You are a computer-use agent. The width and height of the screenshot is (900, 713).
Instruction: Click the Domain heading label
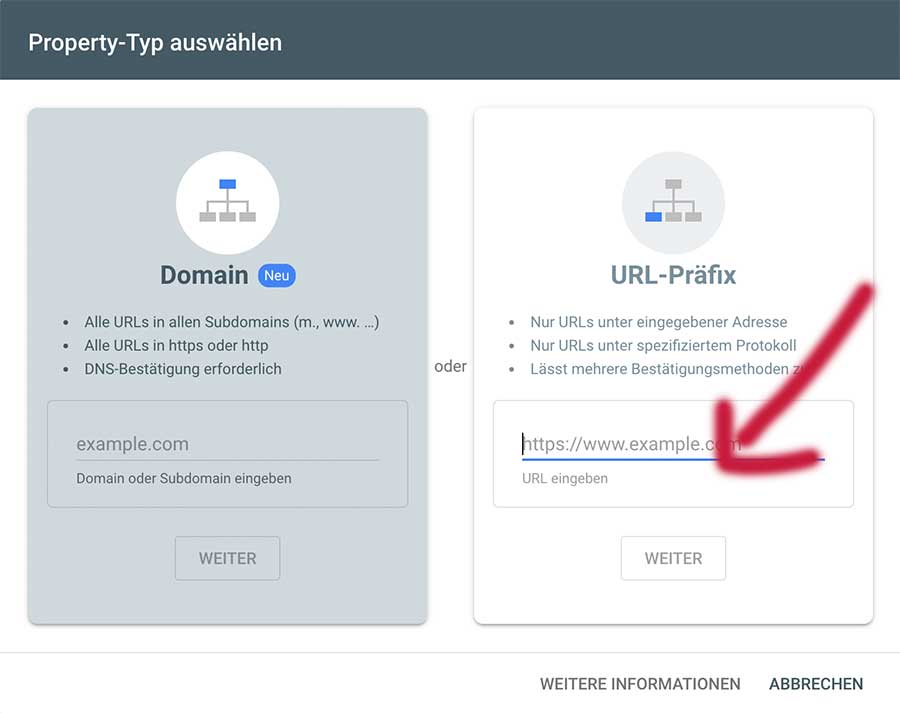pos(203,274)
